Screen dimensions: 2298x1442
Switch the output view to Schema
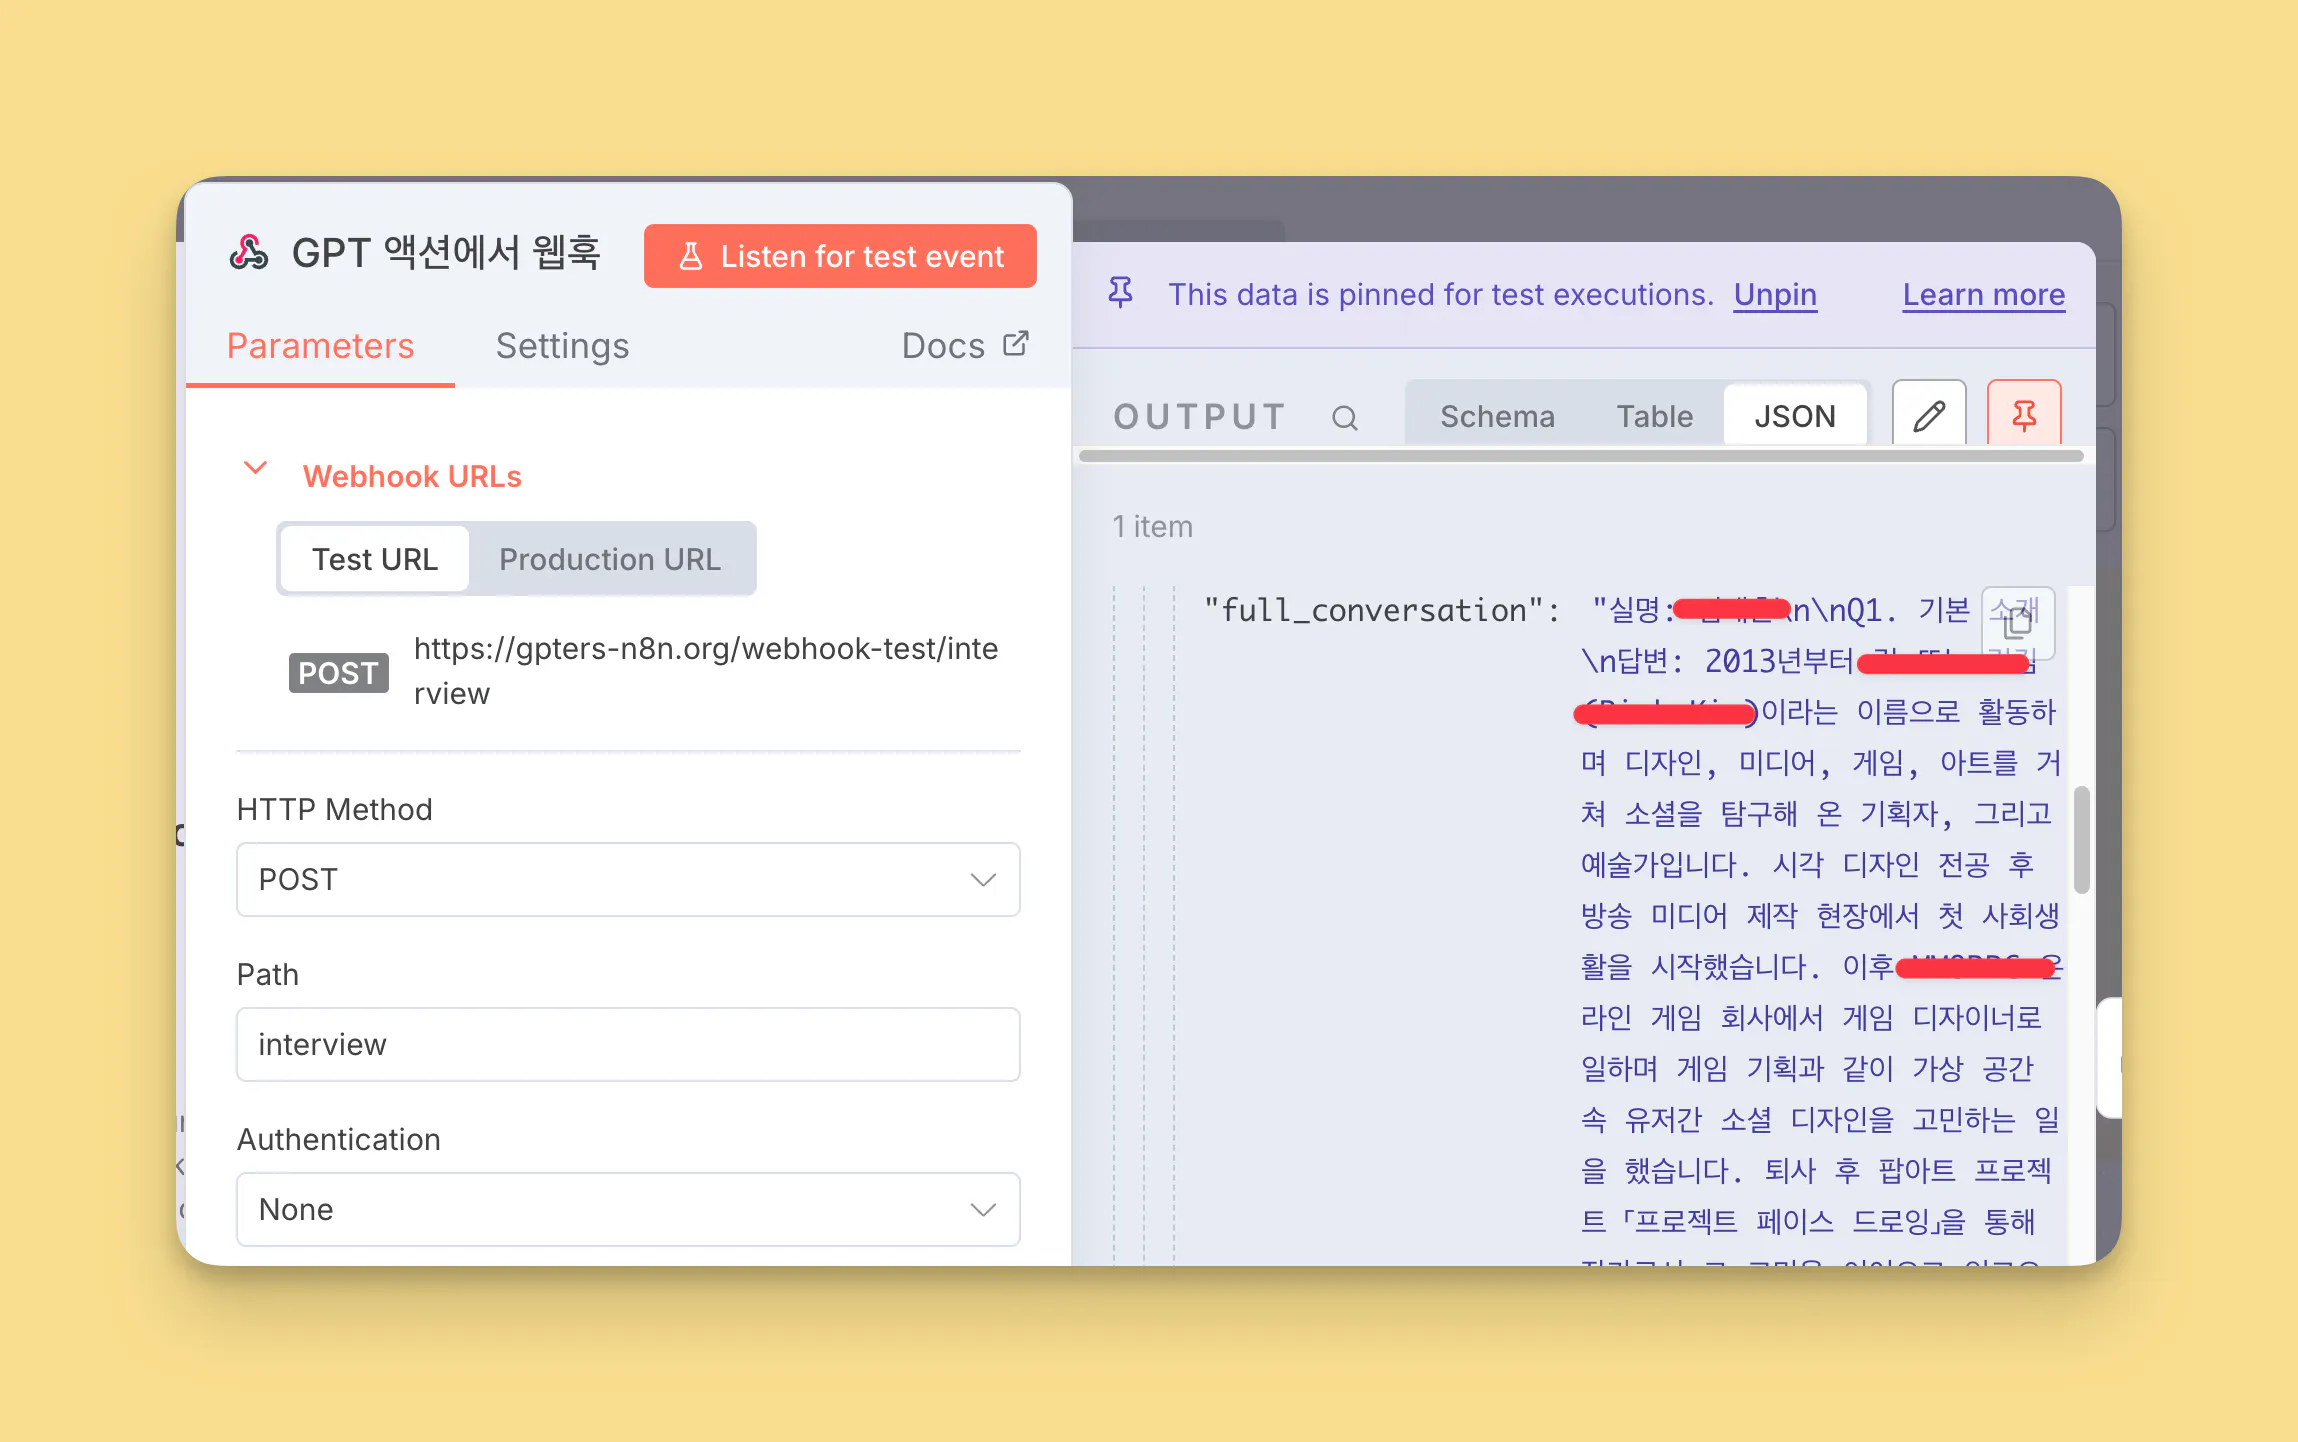click(1497, 416)
